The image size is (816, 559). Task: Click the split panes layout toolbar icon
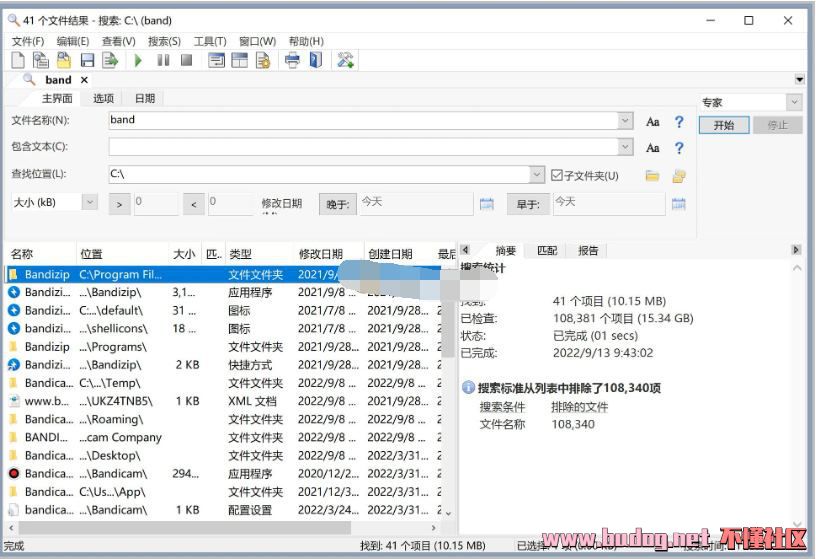(x=239, y=60)
